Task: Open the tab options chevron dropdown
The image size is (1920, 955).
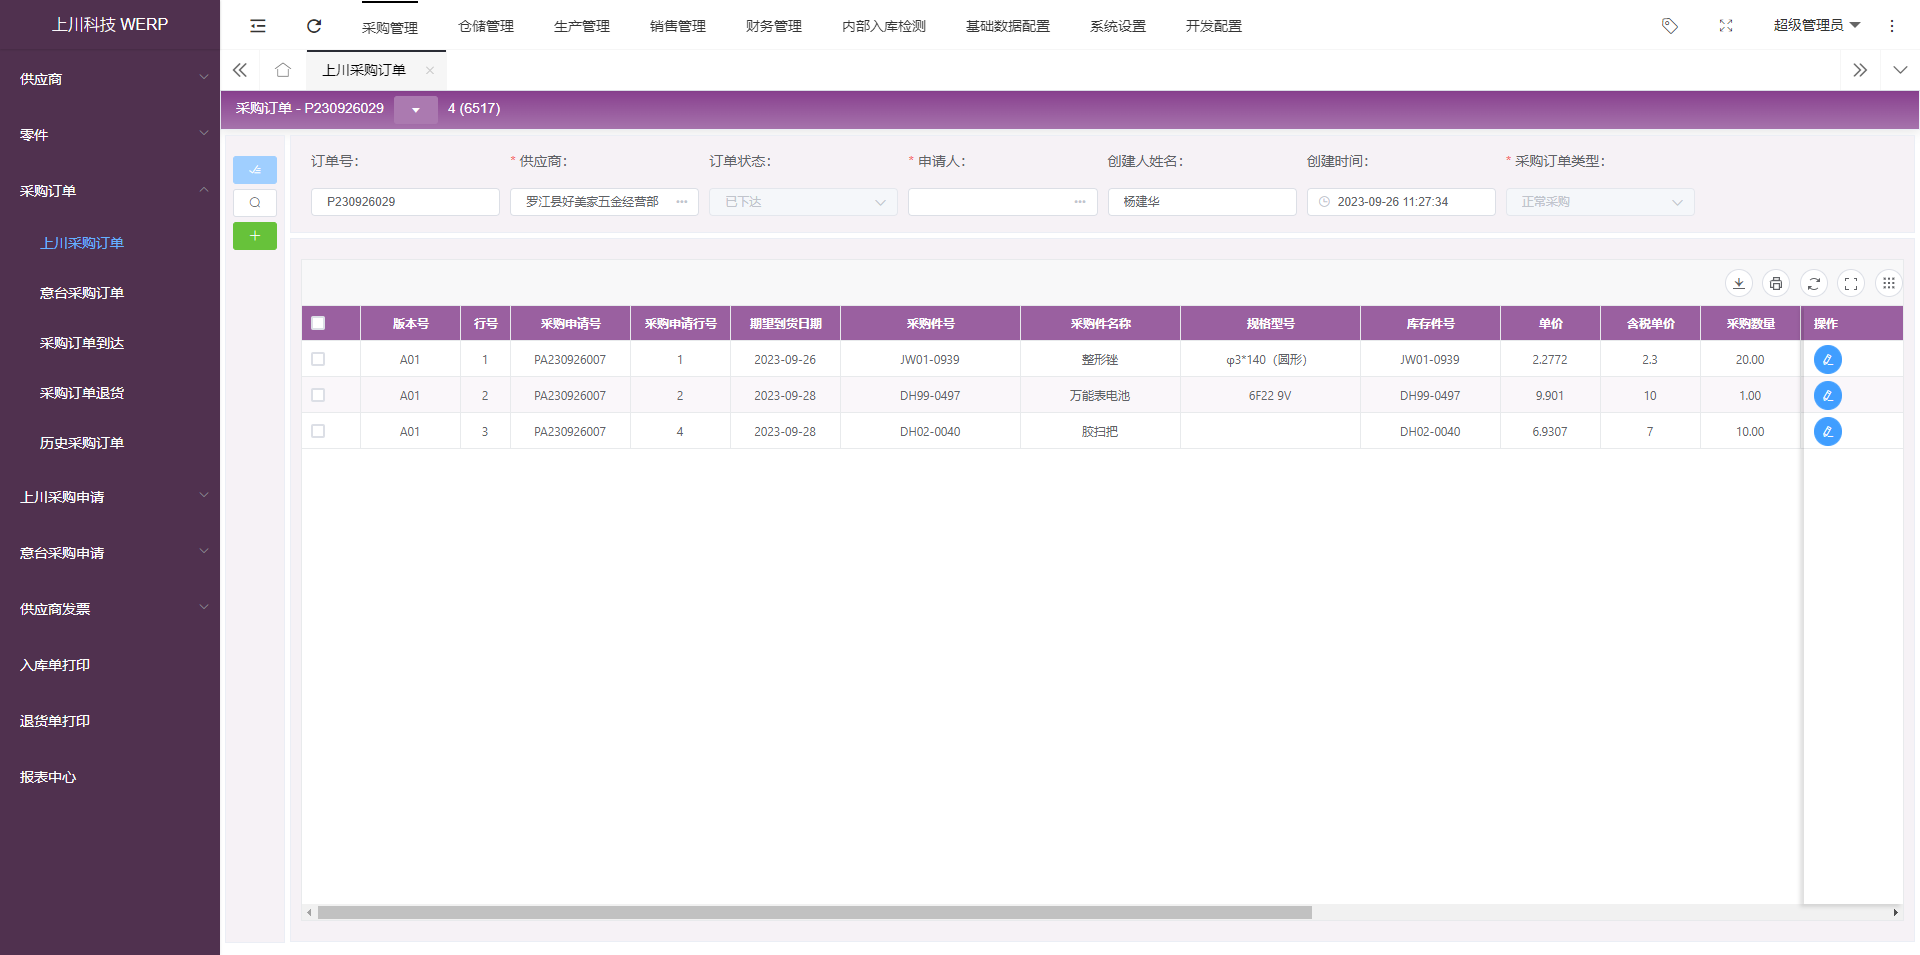Action: point(1900,70)
